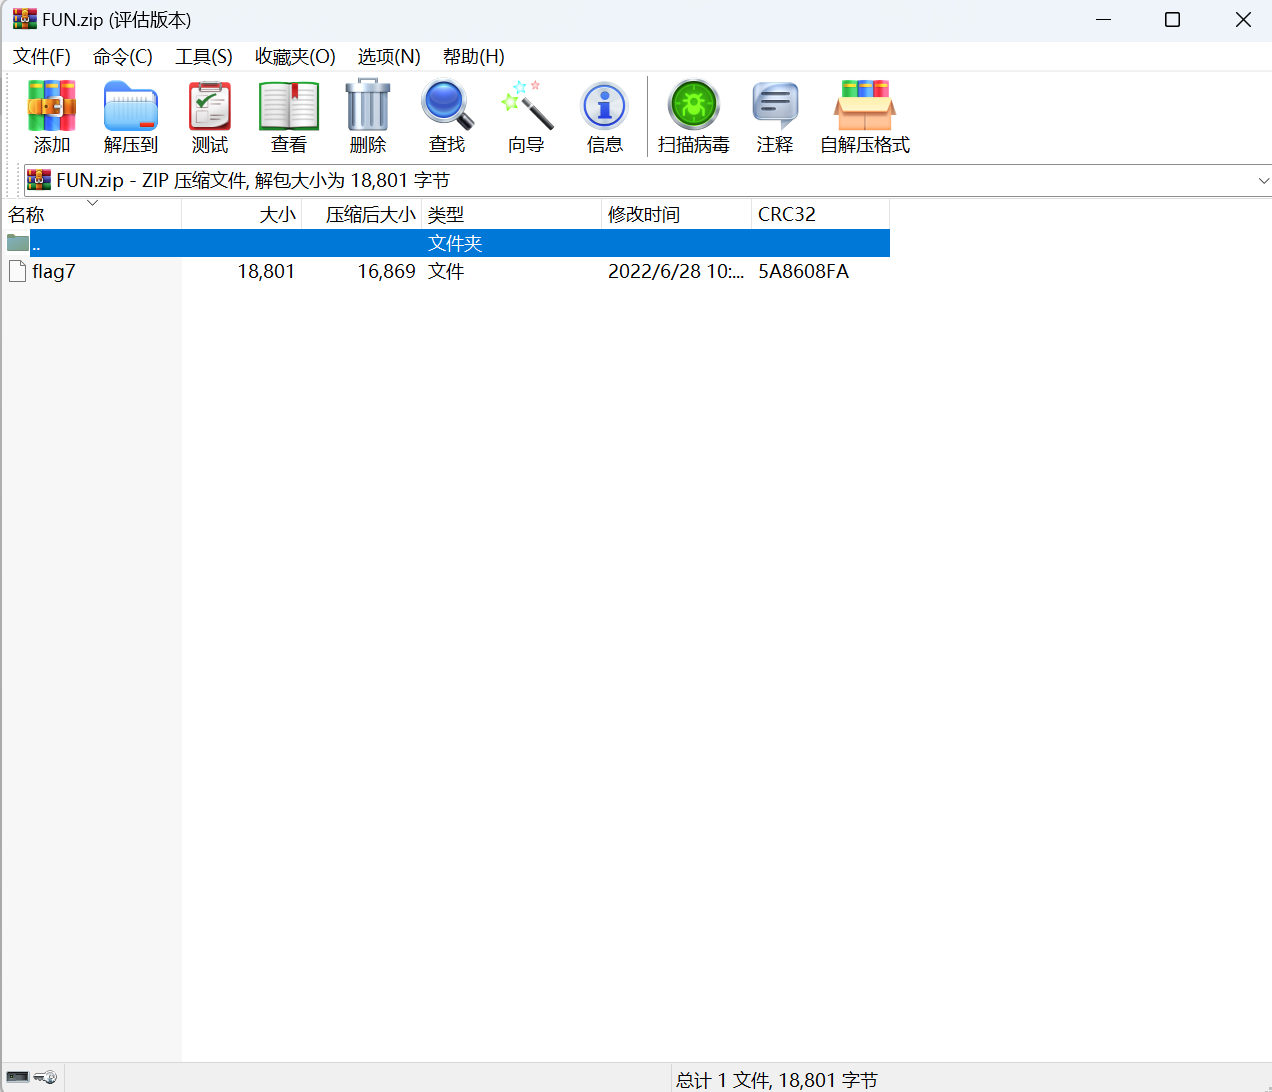Click the 自解压格式 (SFX) toolbar icon
Viewport: 1272px width, 1092px height.
(865, 106)
